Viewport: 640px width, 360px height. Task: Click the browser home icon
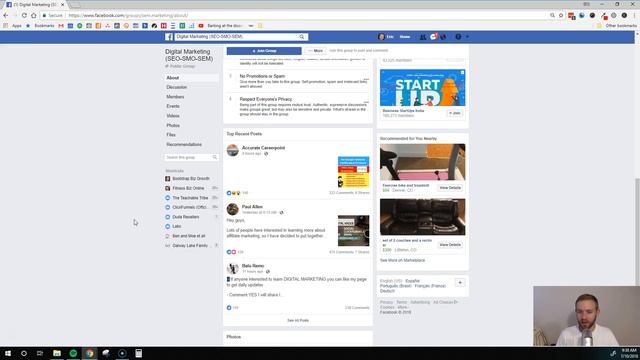(x=34, y=15)
